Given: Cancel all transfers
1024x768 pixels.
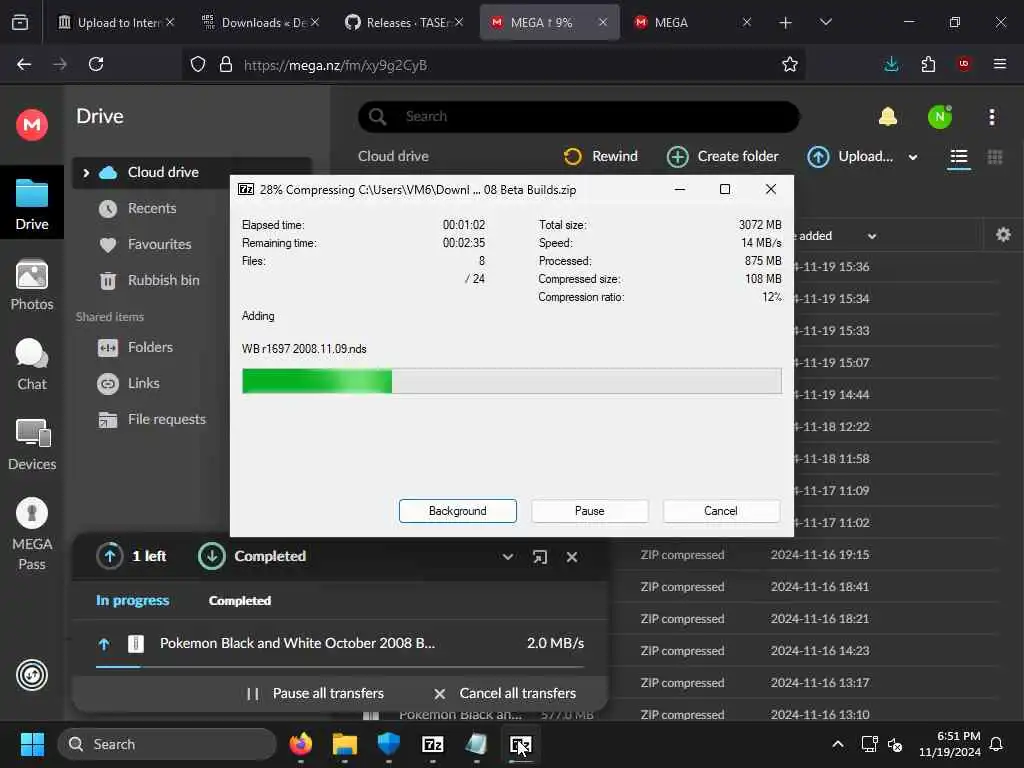Looking at the screenshot, I should tap(505, 694).
